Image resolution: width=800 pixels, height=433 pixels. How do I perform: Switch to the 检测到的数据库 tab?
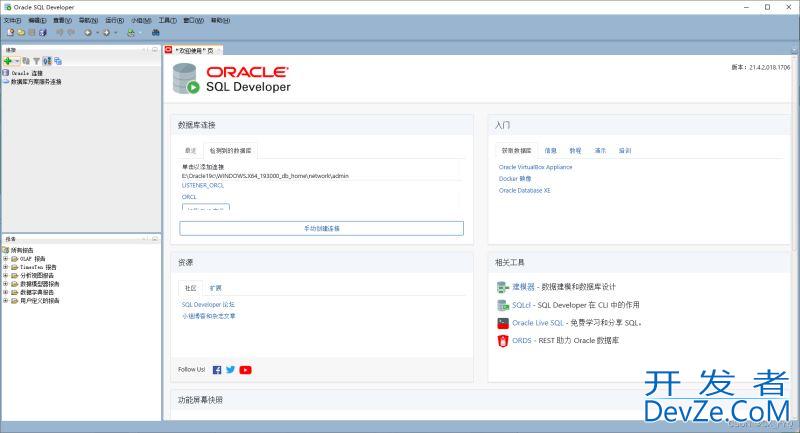coord(231,150)
